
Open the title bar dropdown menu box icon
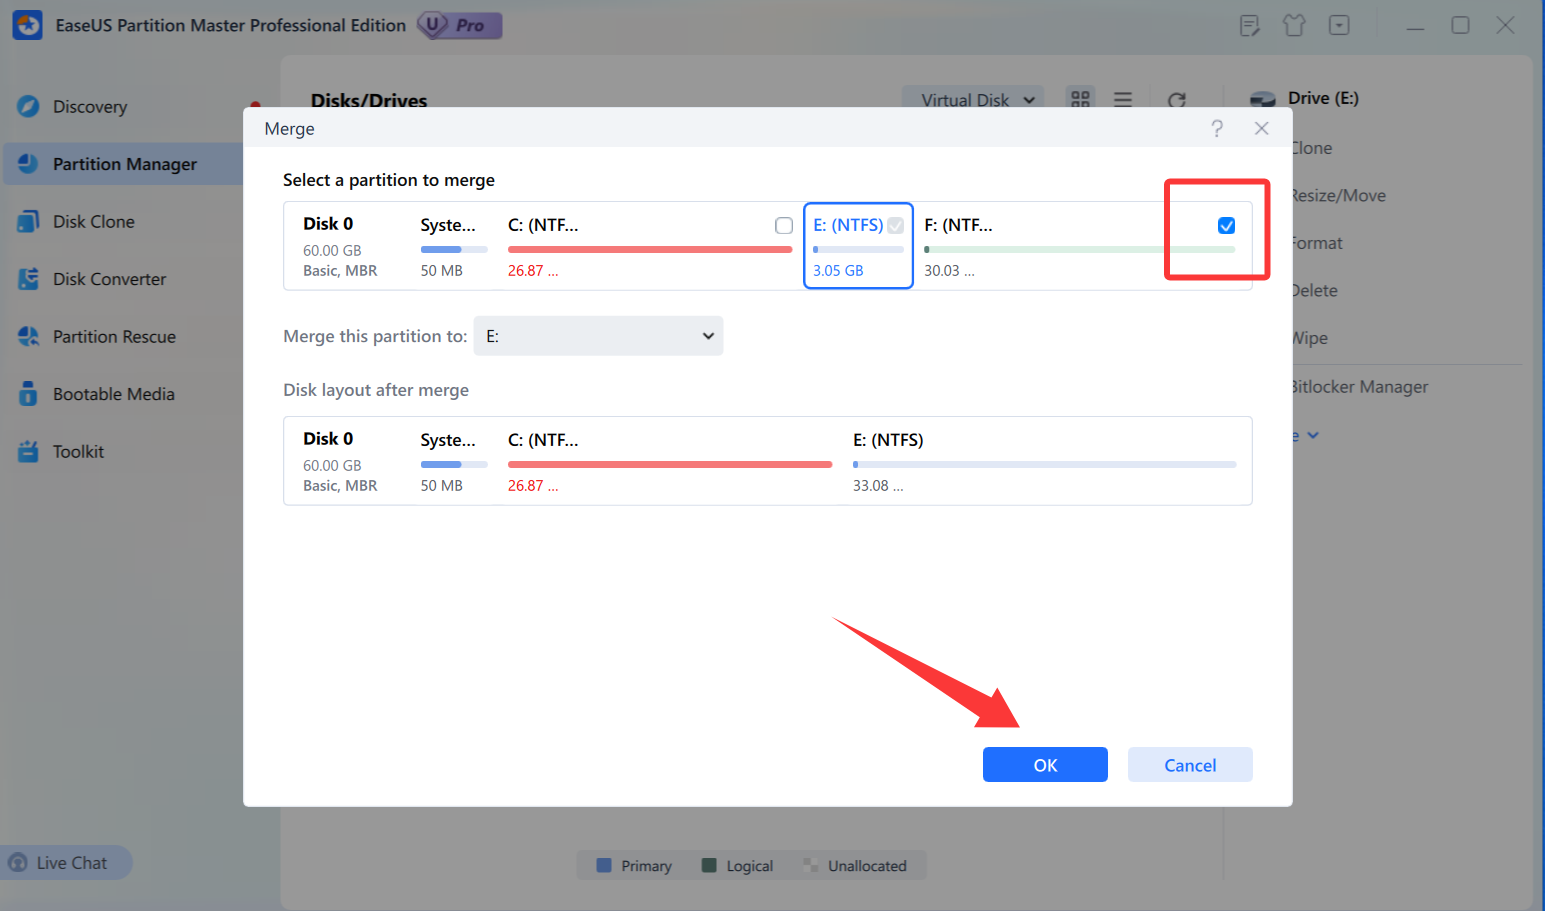pos(1339,25)
